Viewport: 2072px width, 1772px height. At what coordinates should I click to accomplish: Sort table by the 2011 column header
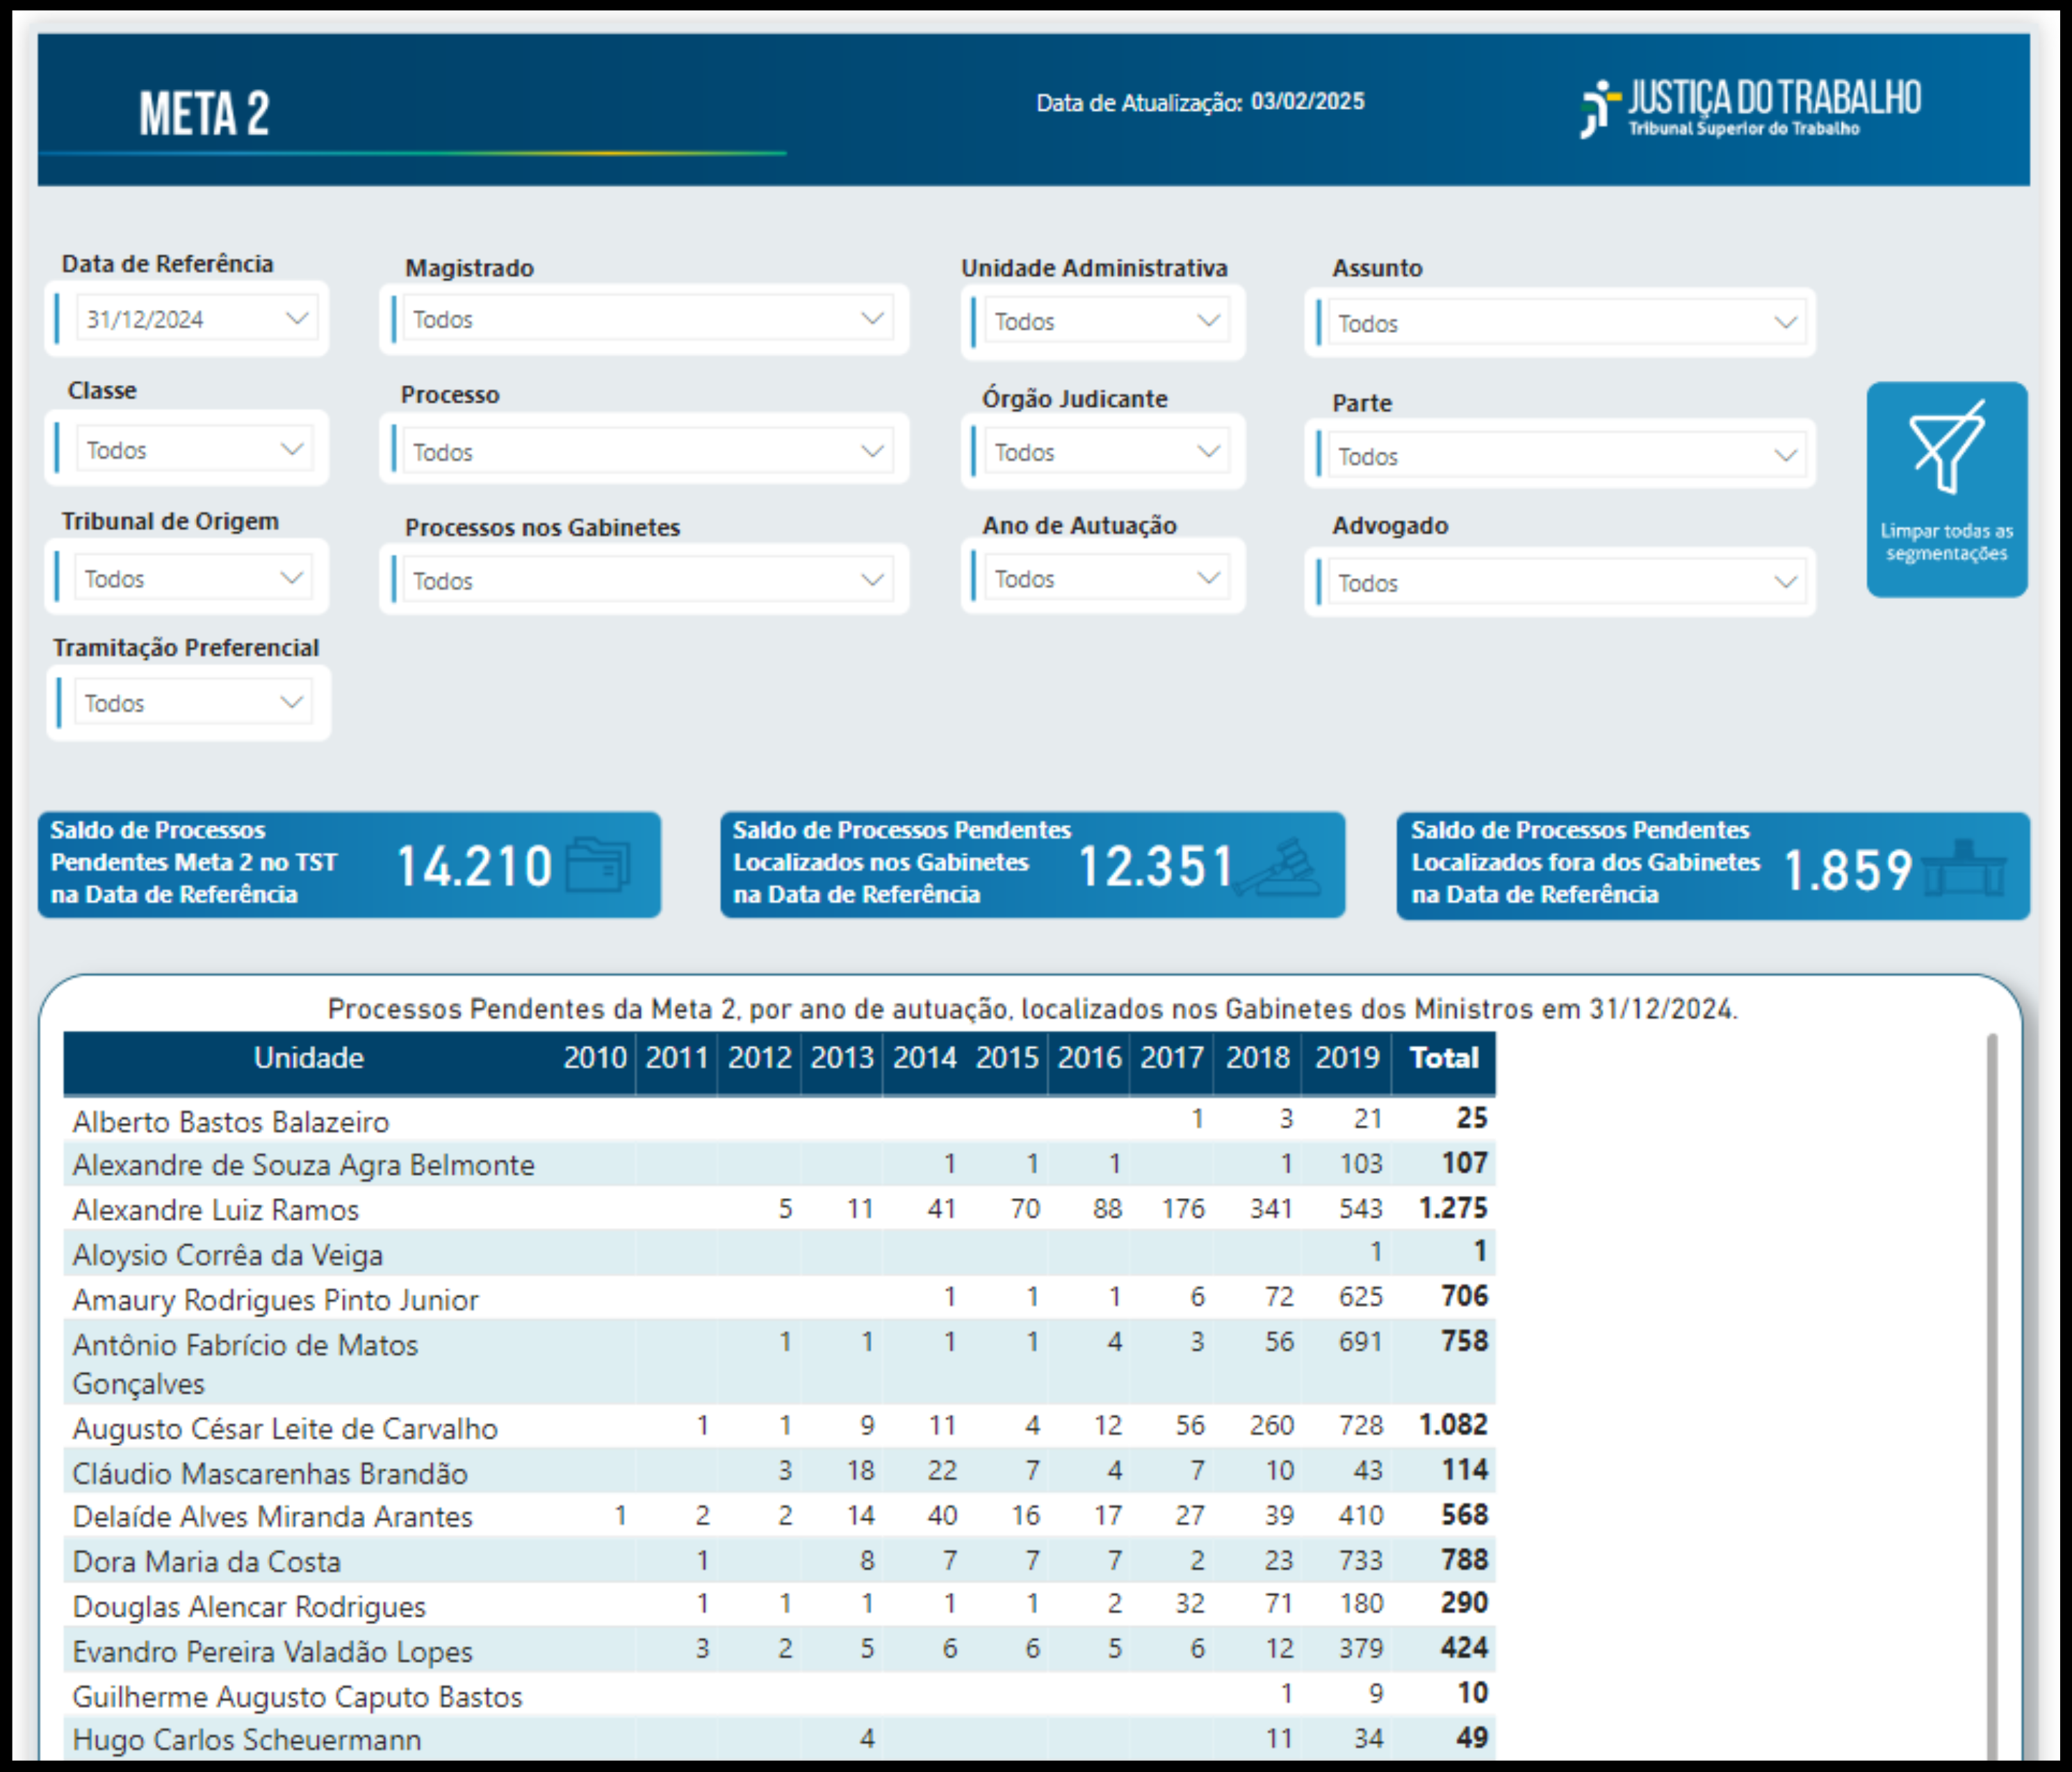point(677,1058)
